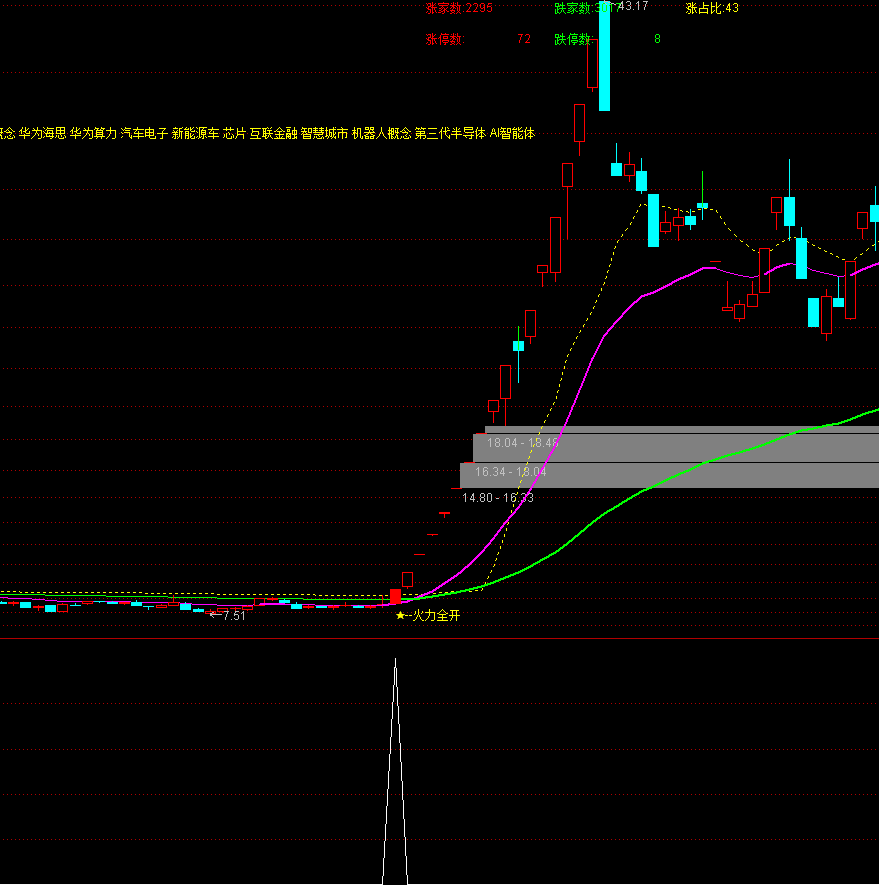The height and width of the screenshot is (885, 879).
Task: Click the solid red candle above the star
Action: (395, 596)
